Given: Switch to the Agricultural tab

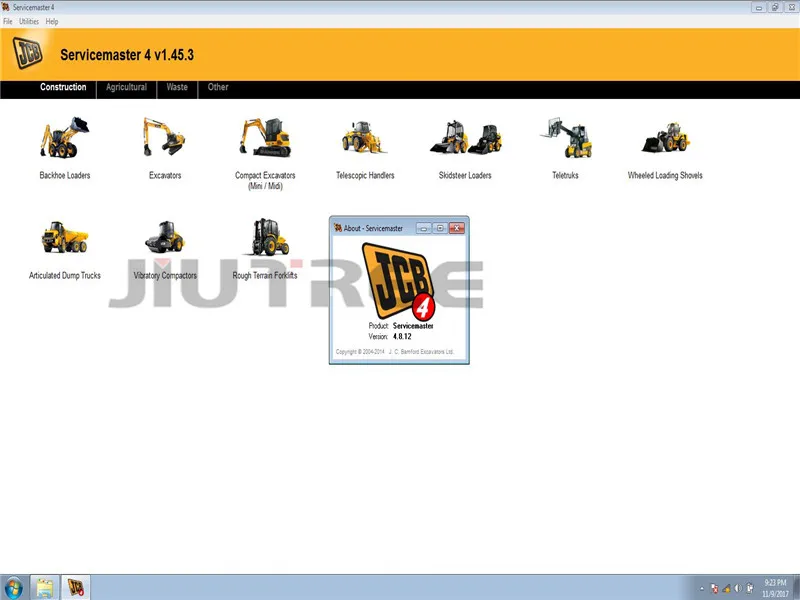Looking at the screenshot, I should point(127,87).
